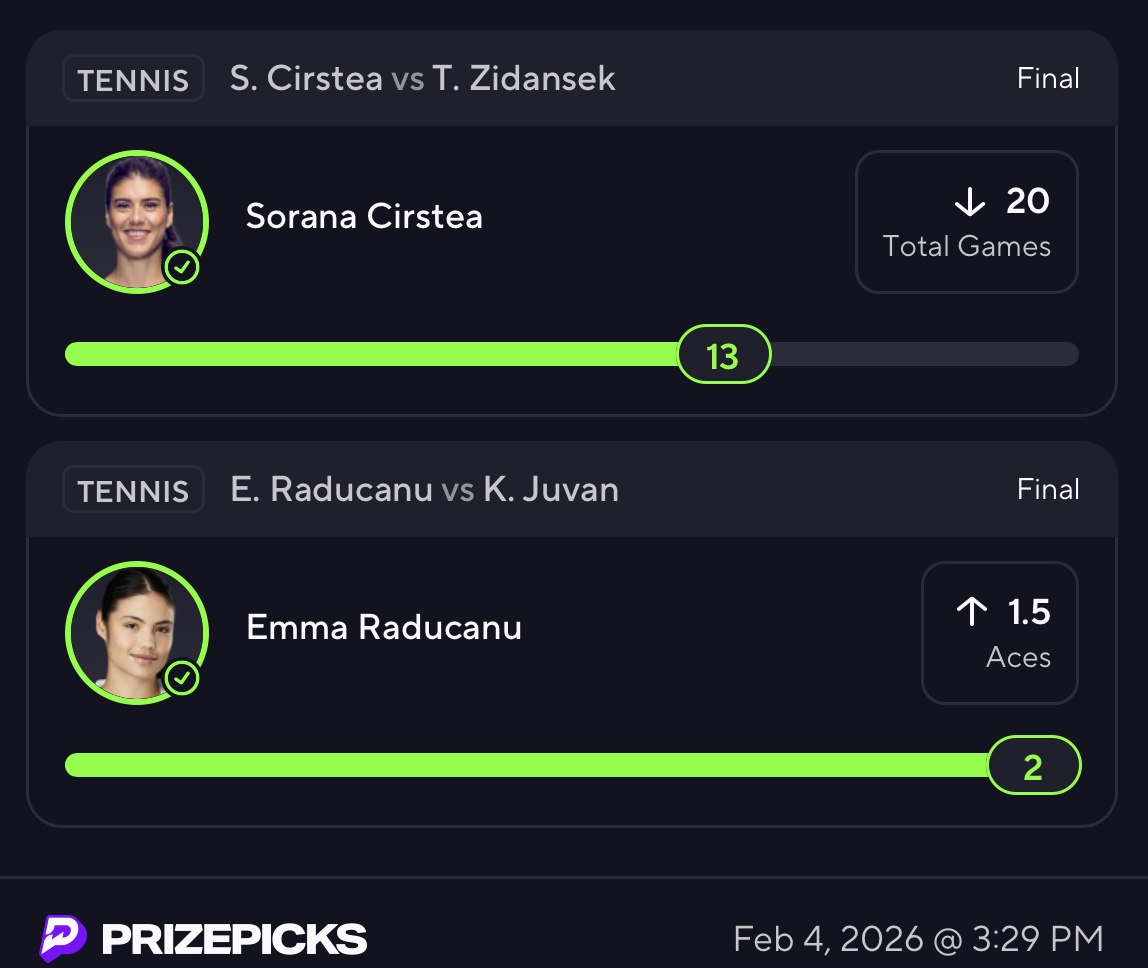
Task: Select the 20 Total Games pick box
Action: click(966, 222)
